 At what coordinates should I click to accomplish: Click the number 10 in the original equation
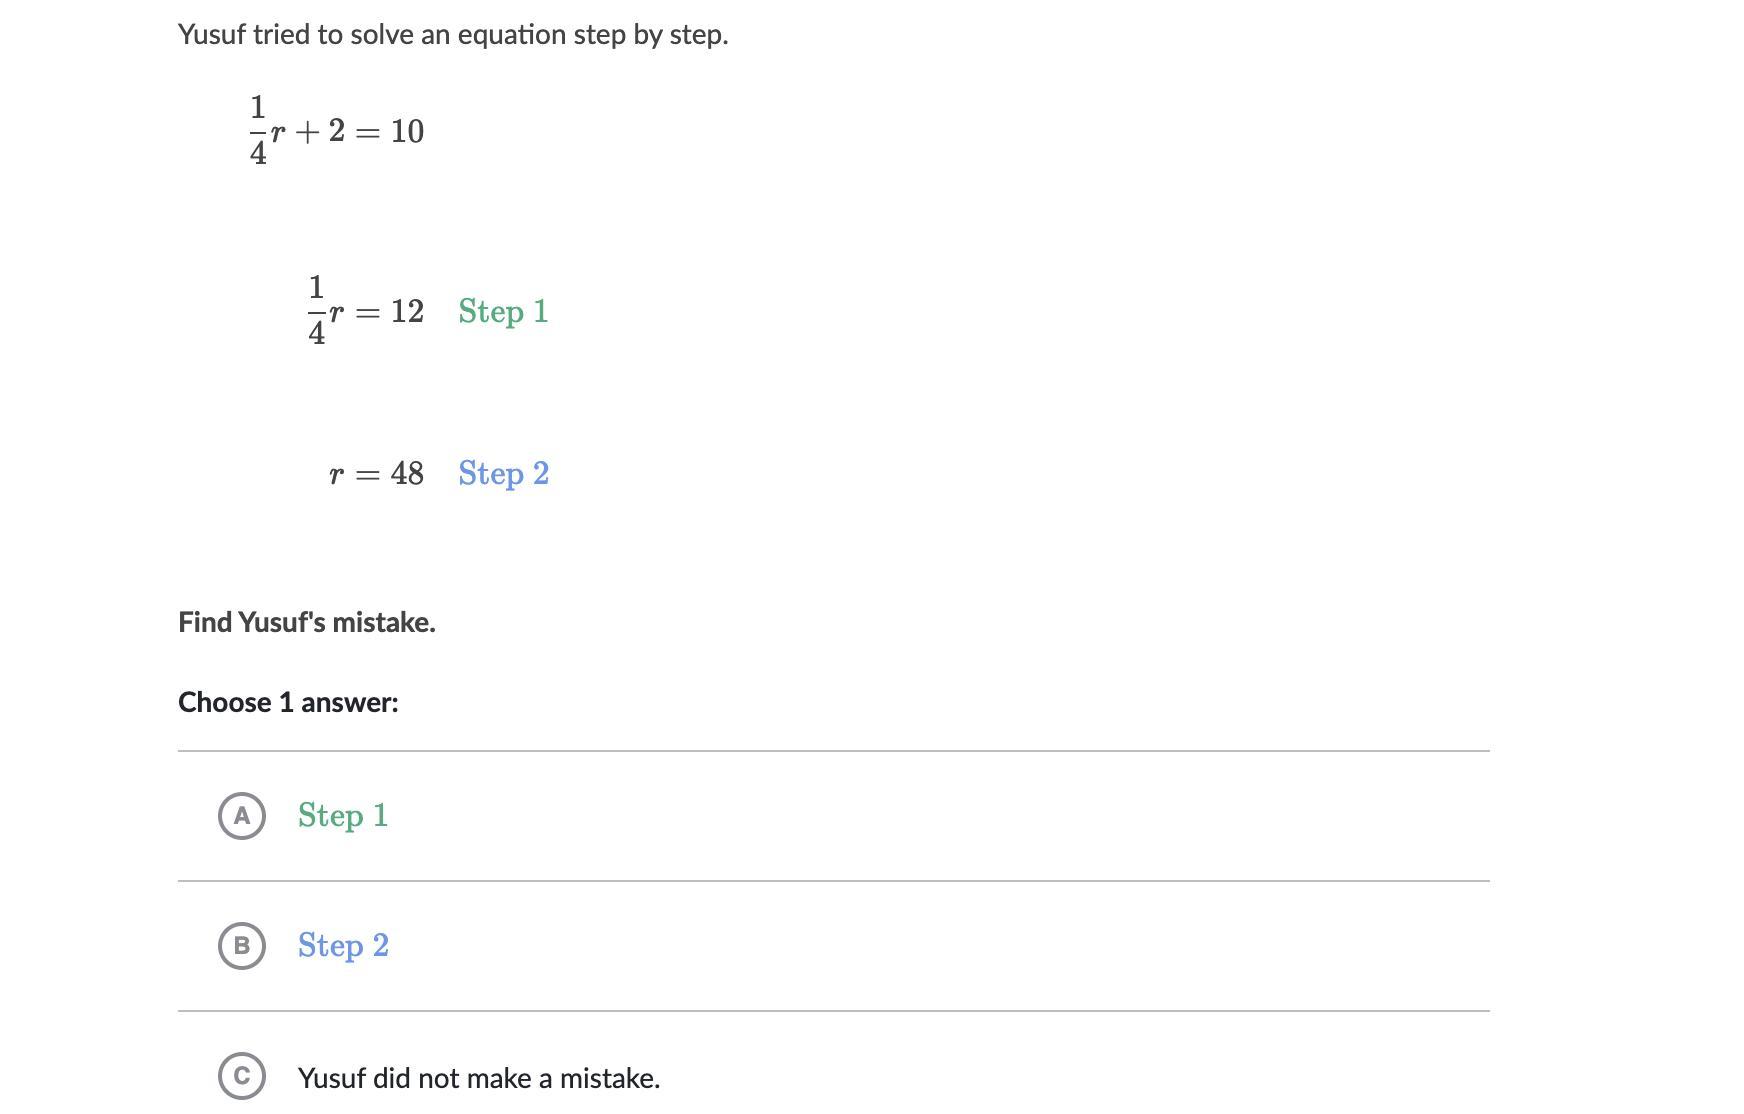click(x=407, y=131)
